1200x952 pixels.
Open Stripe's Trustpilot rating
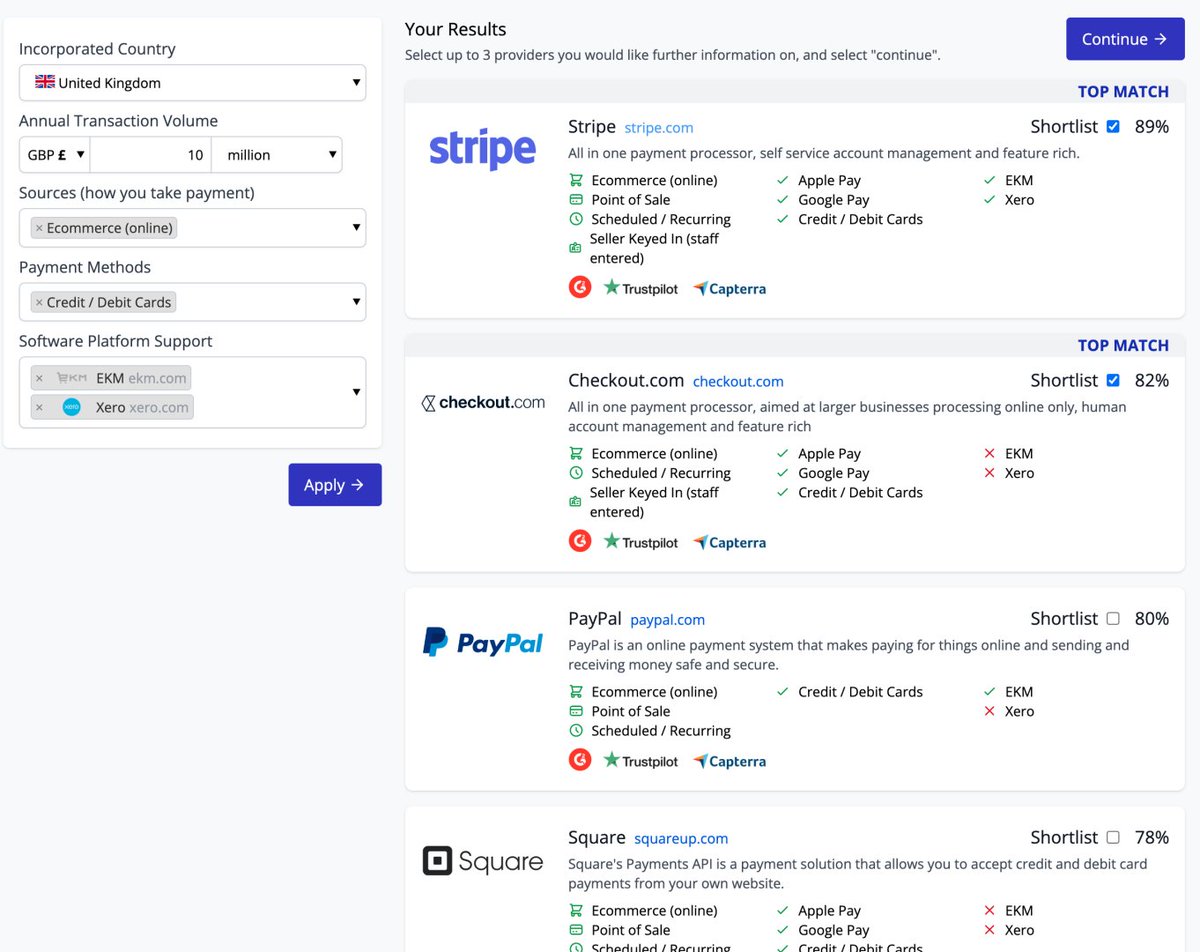point(641,288)
